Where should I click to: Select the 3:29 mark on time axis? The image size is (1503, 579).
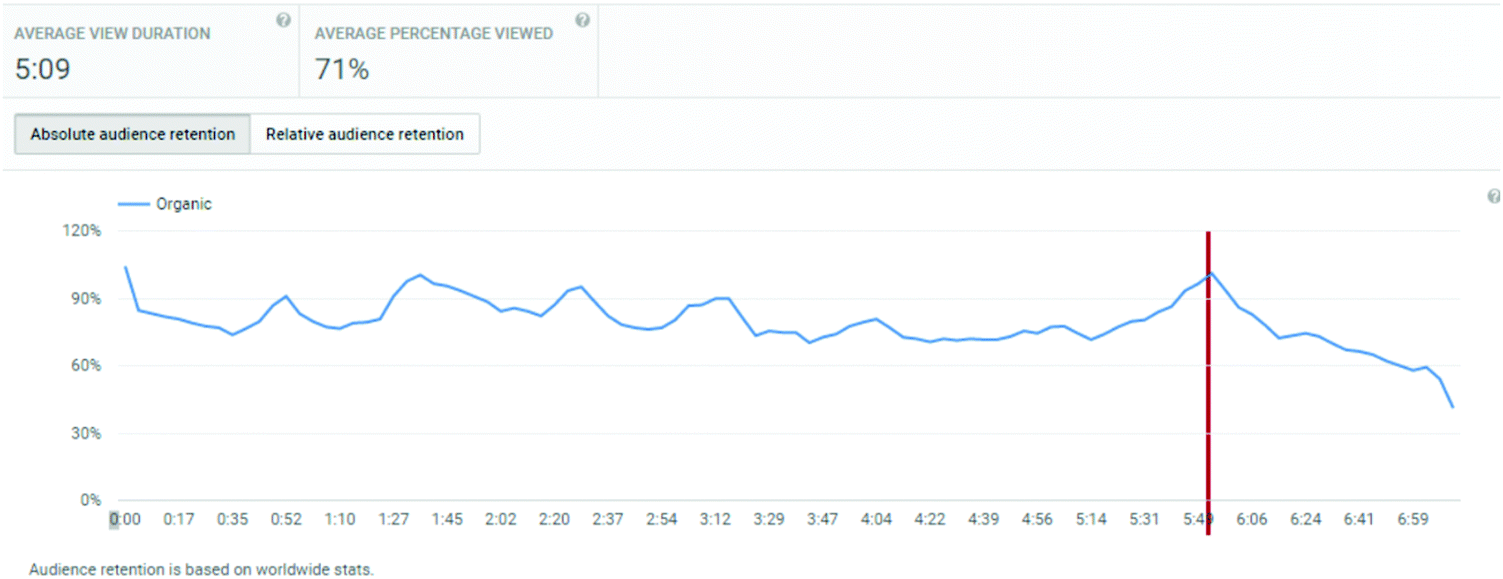click(x=768, y=519)
